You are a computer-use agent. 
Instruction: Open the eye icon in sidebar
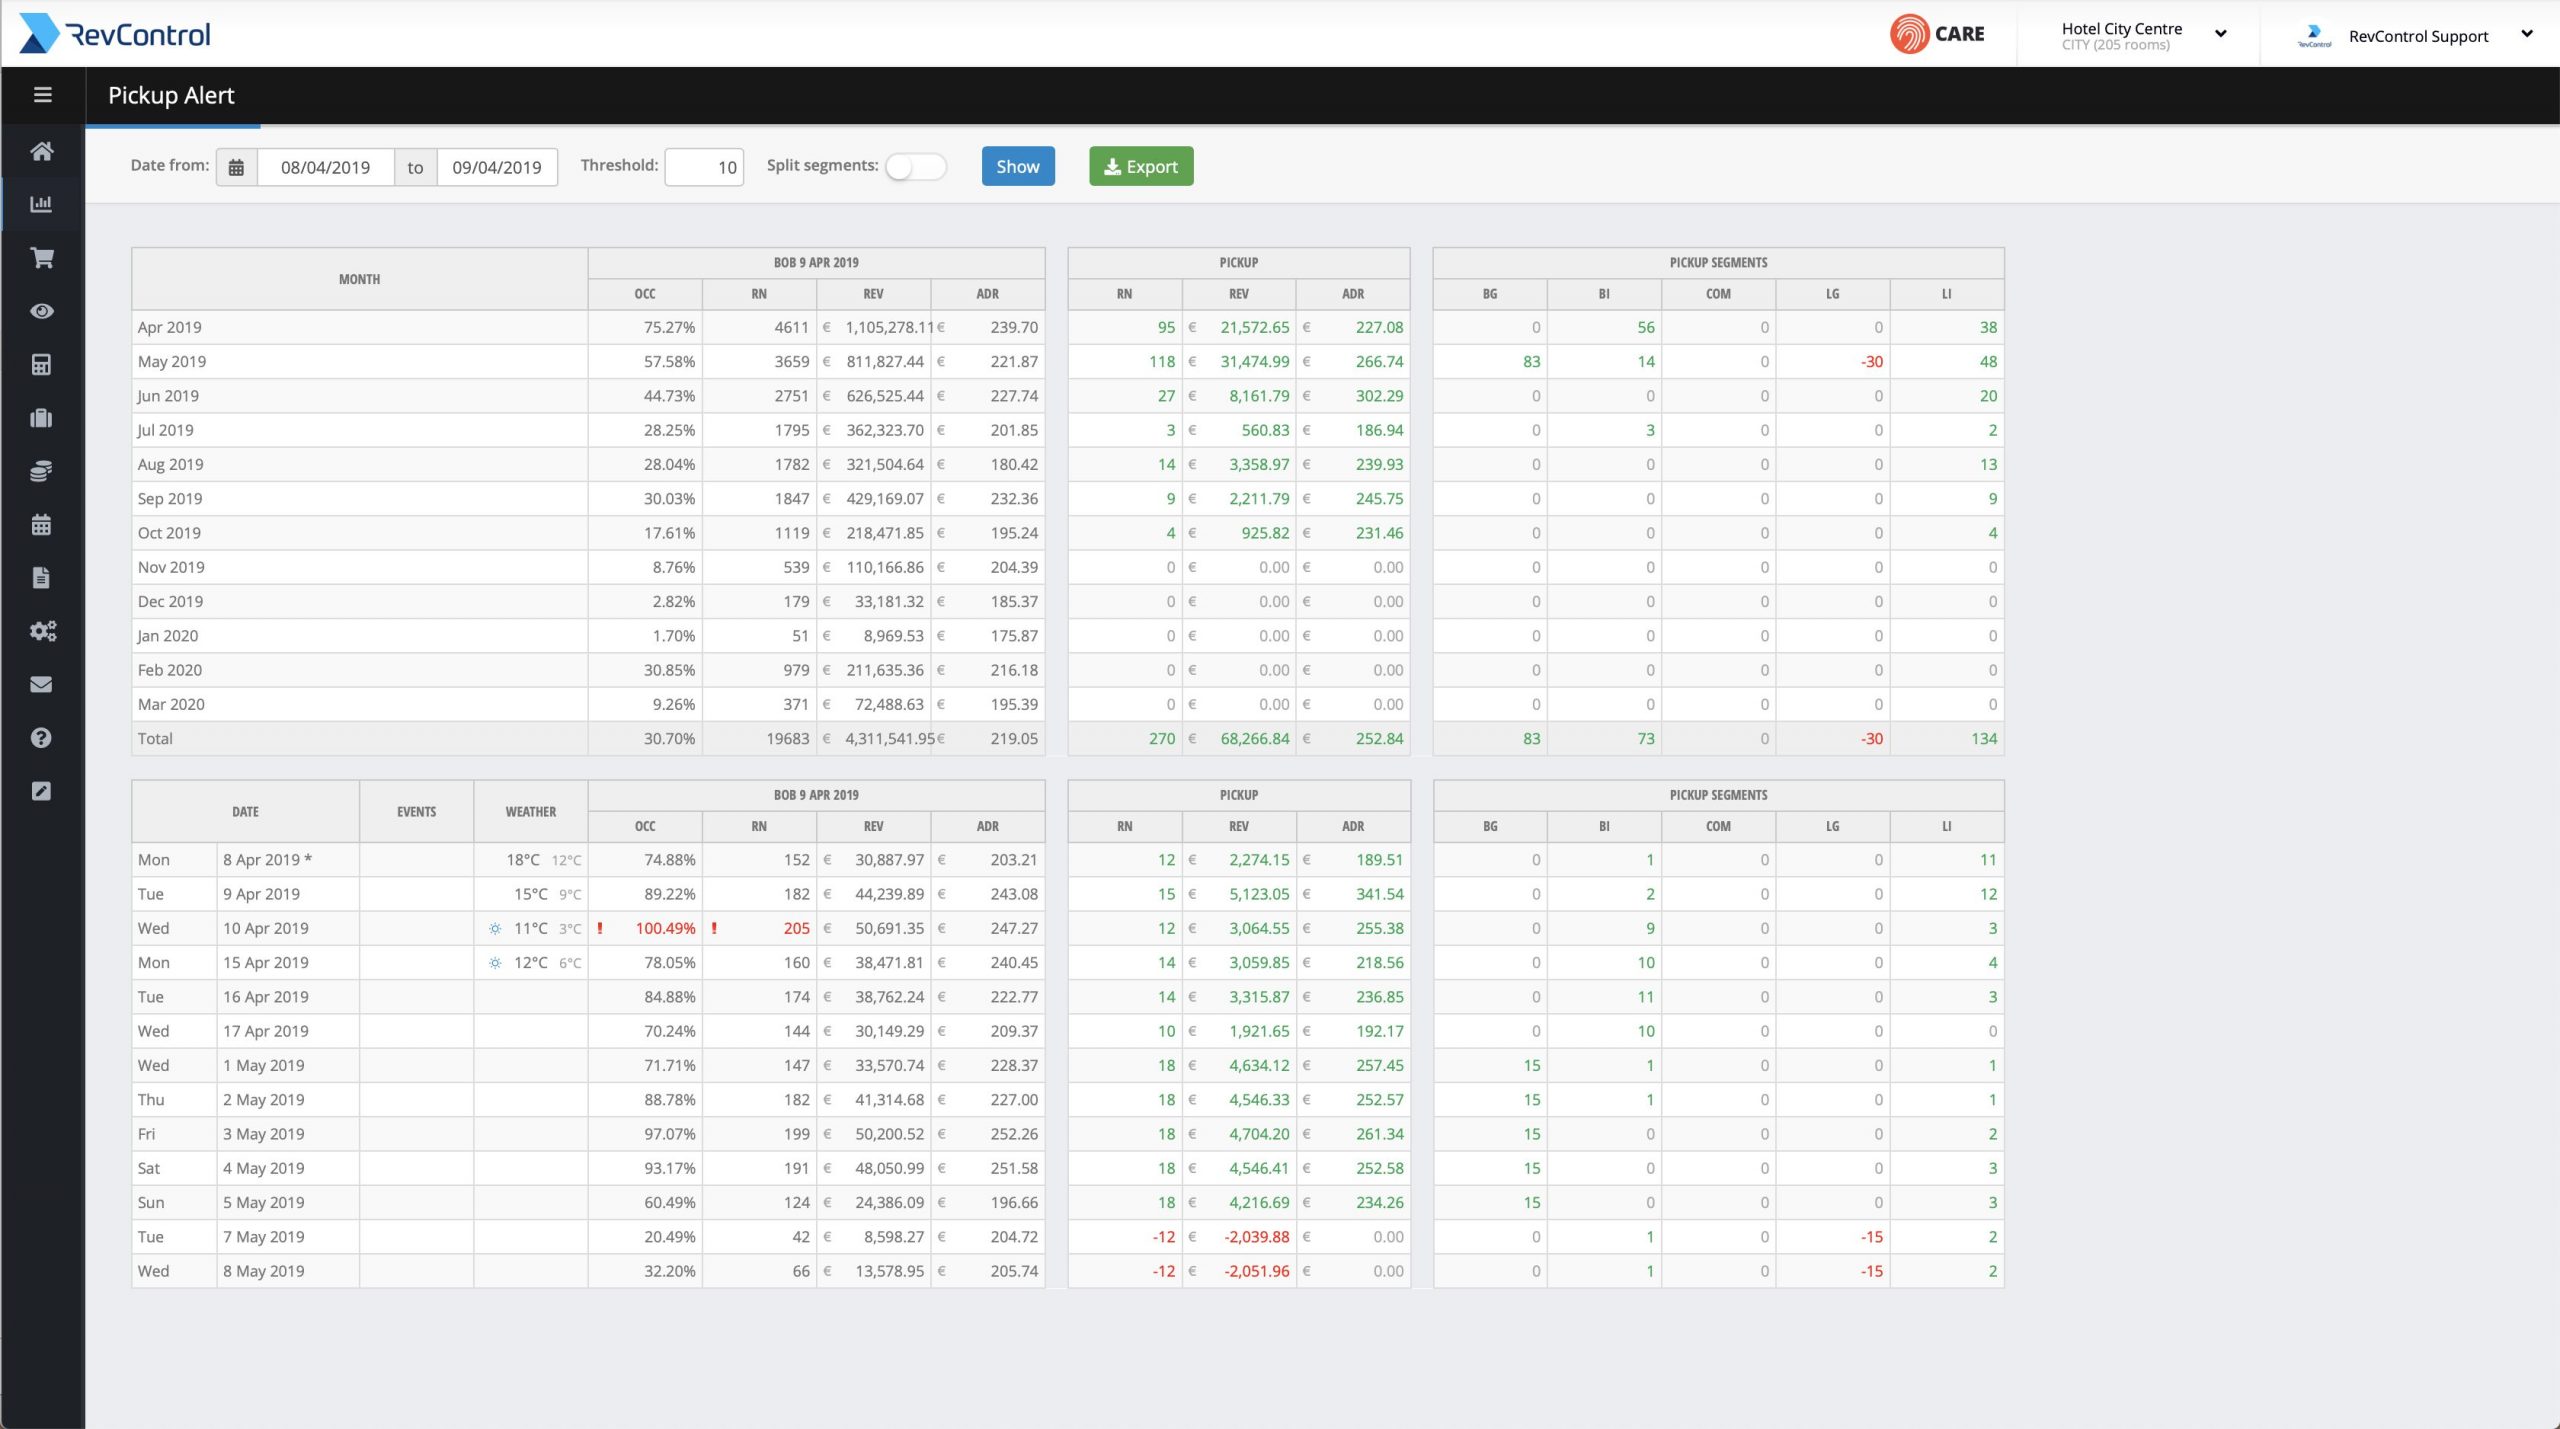pos(42,311)
